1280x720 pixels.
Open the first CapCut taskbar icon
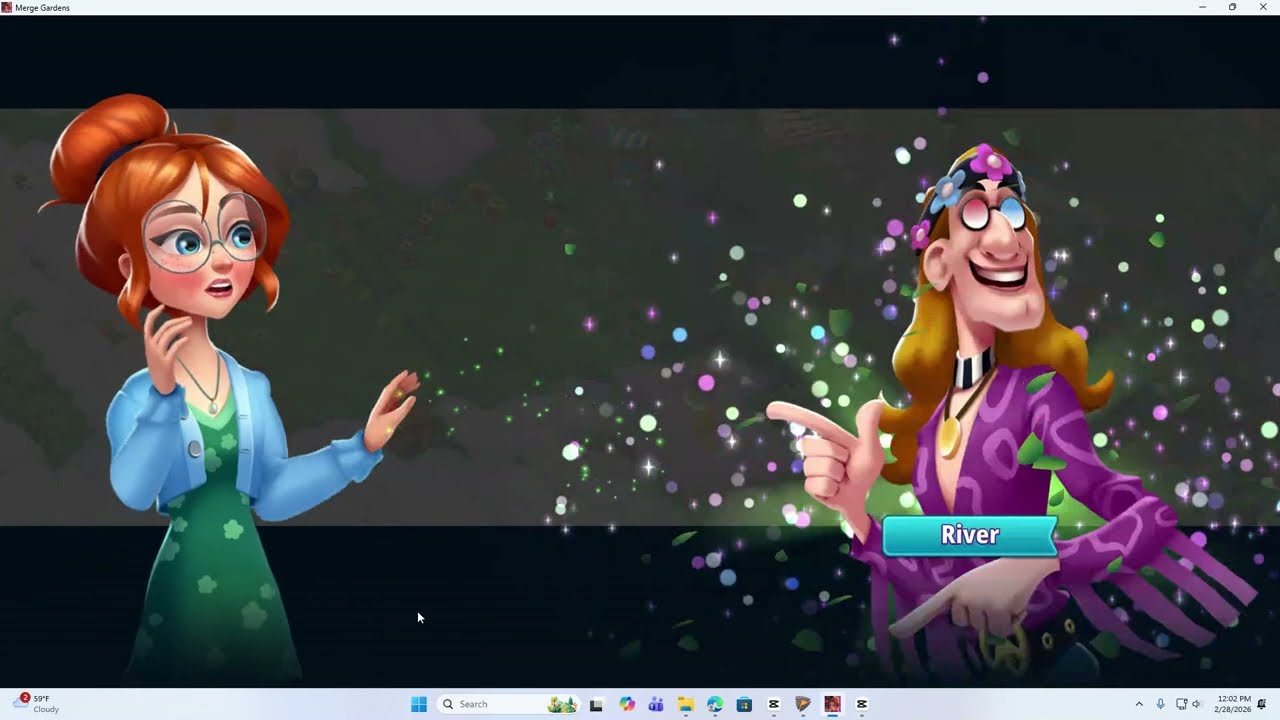click(x=773, y=704)
